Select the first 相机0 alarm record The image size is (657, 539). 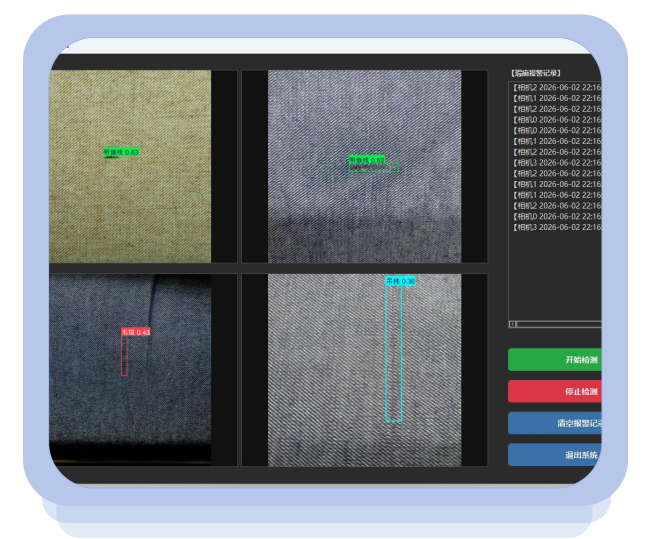pos(557,119)
